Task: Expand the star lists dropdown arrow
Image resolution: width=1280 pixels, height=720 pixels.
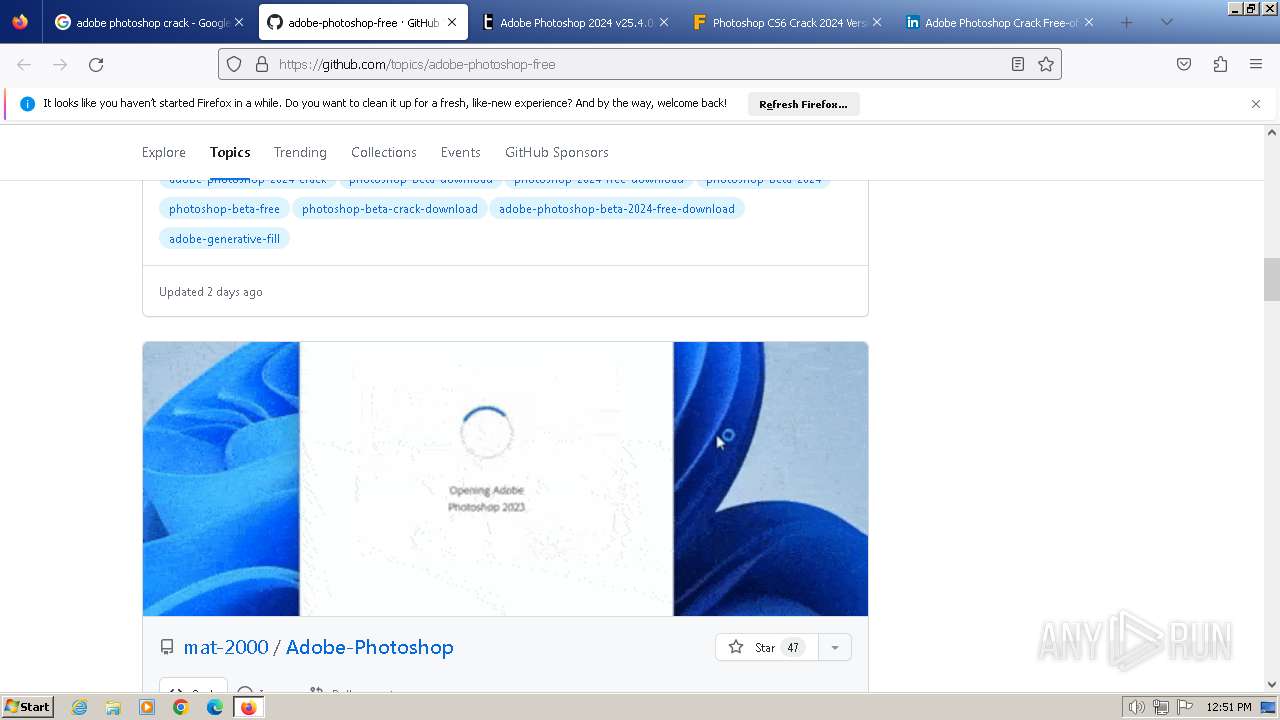Action: click(834, 647)
